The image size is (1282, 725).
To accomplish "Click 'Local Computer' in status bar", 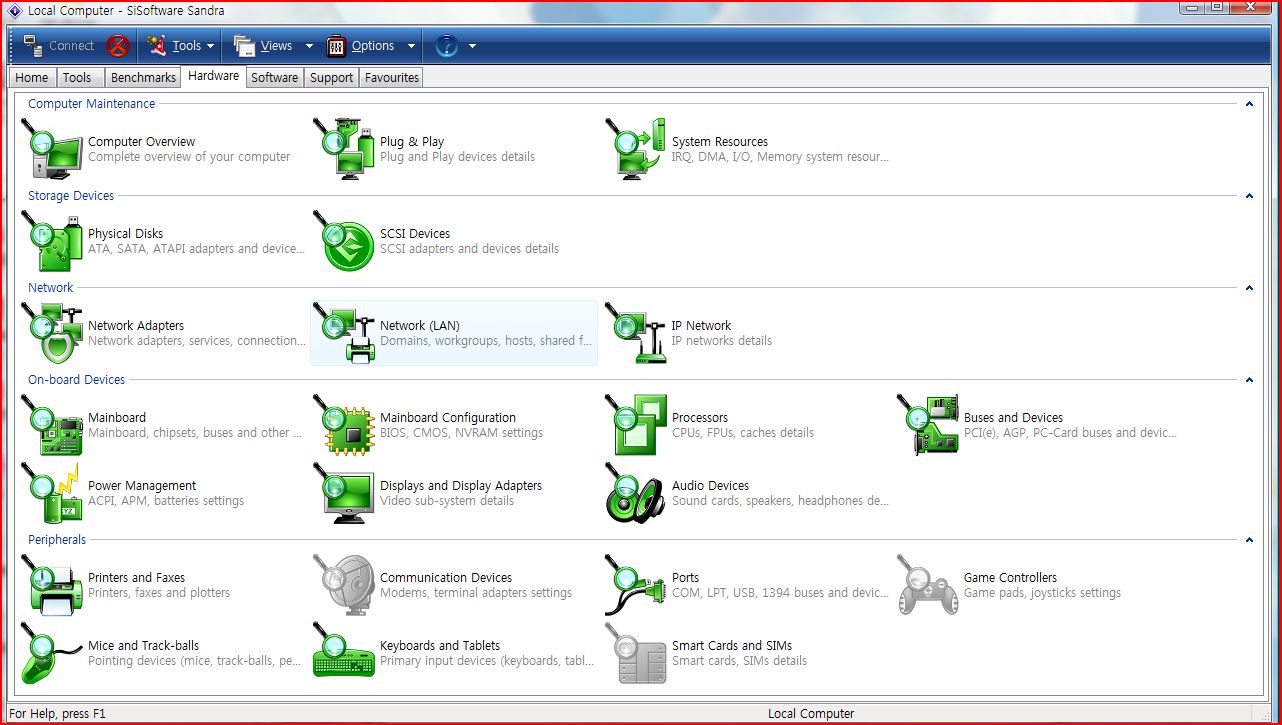I will click(811, 714).
